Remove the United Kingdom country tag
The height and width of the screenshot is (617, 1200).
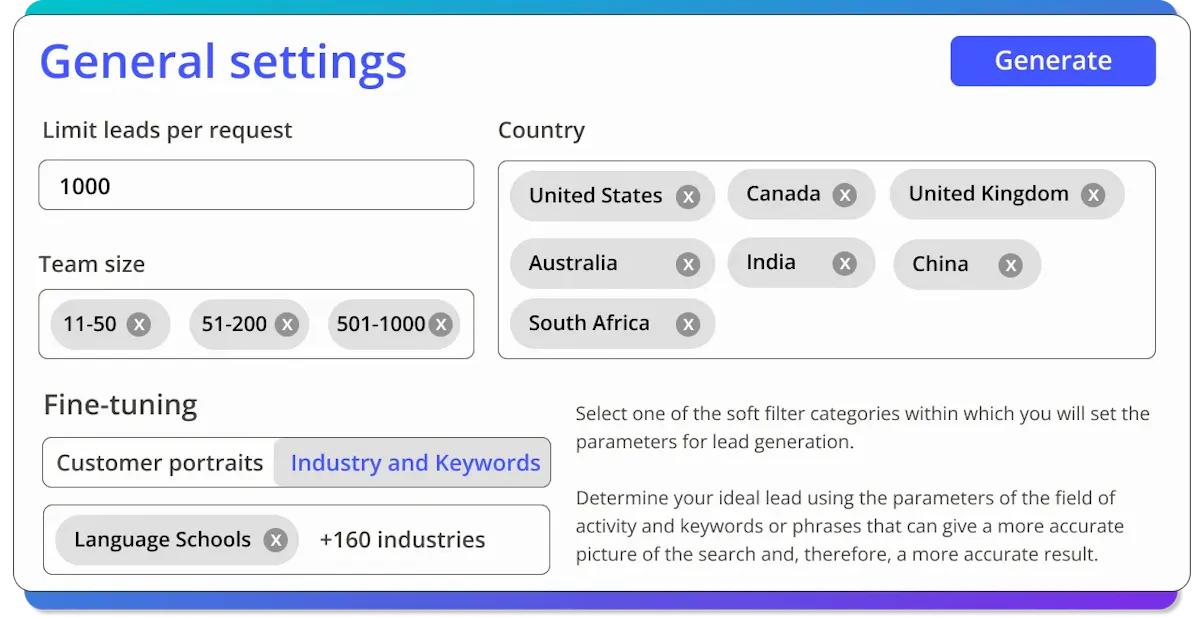tap(1093, 195)
